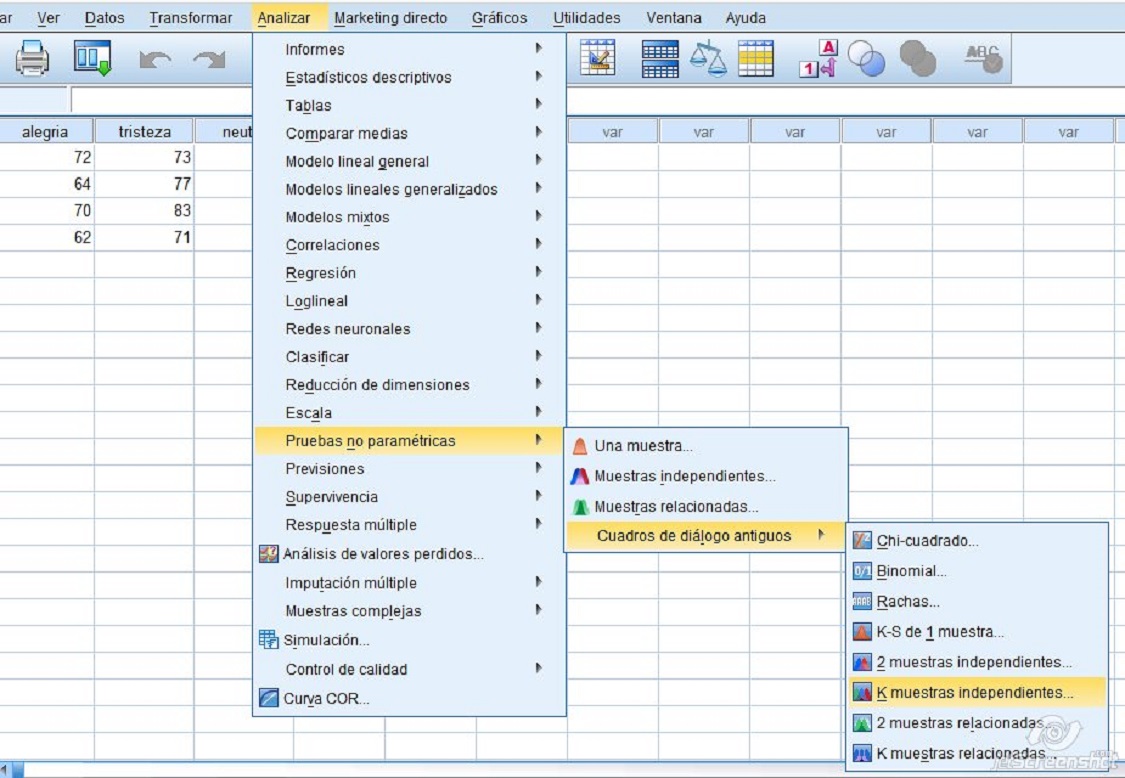Click the chart builder toolbar icon
The height and width of the screenshot is (778, 1125).
tap(598, 58)
